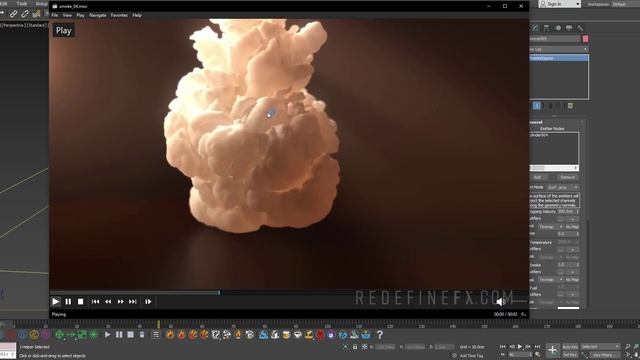Screen dimensions: 640x360
Task: Open the File menu in the media player
Action: pyautogui.click(x=54, y=15)
